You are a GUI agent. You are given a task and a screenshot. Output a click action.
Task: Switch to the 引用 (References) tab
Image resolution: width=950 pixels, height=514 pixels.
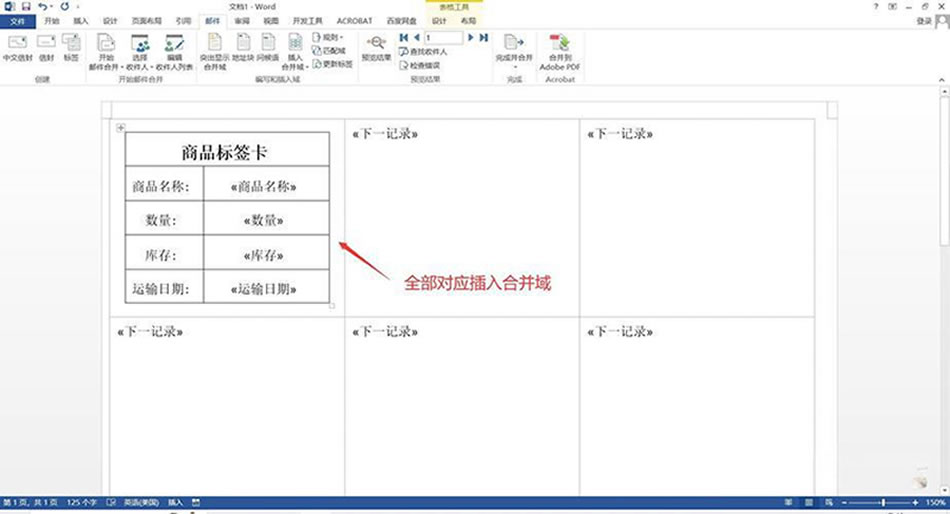183,21
